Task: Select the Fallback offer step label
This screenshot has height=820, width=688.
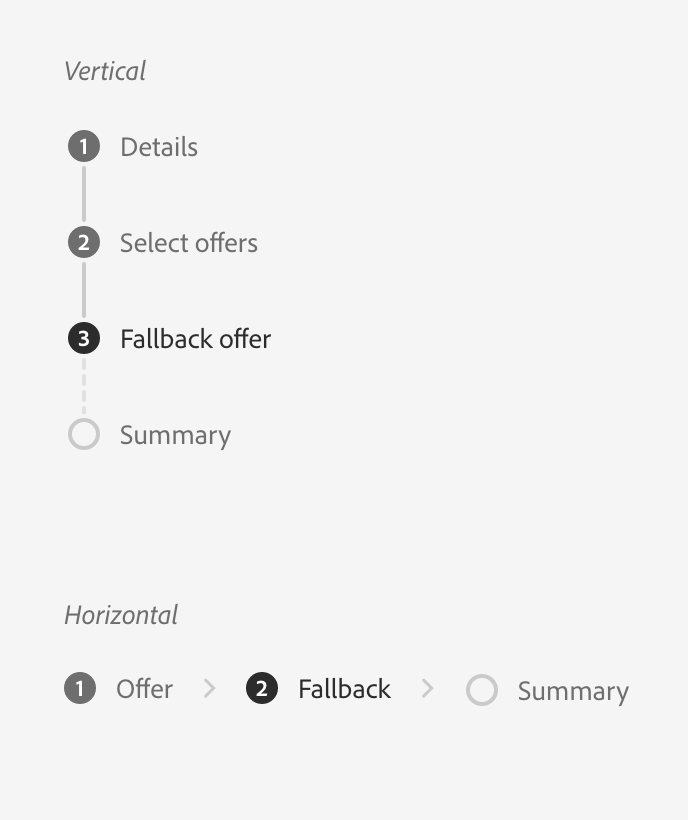Action: pos(196,339)
